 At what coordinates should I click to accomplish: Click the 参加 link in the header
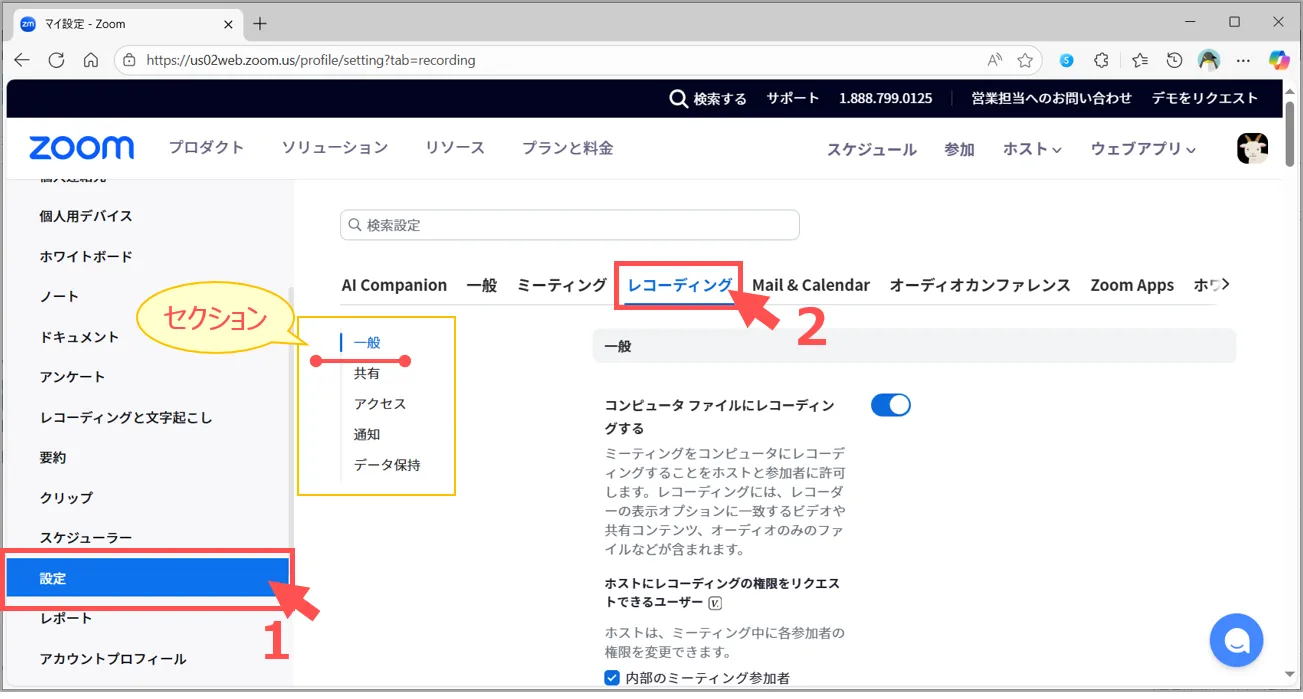pos(959,149)
